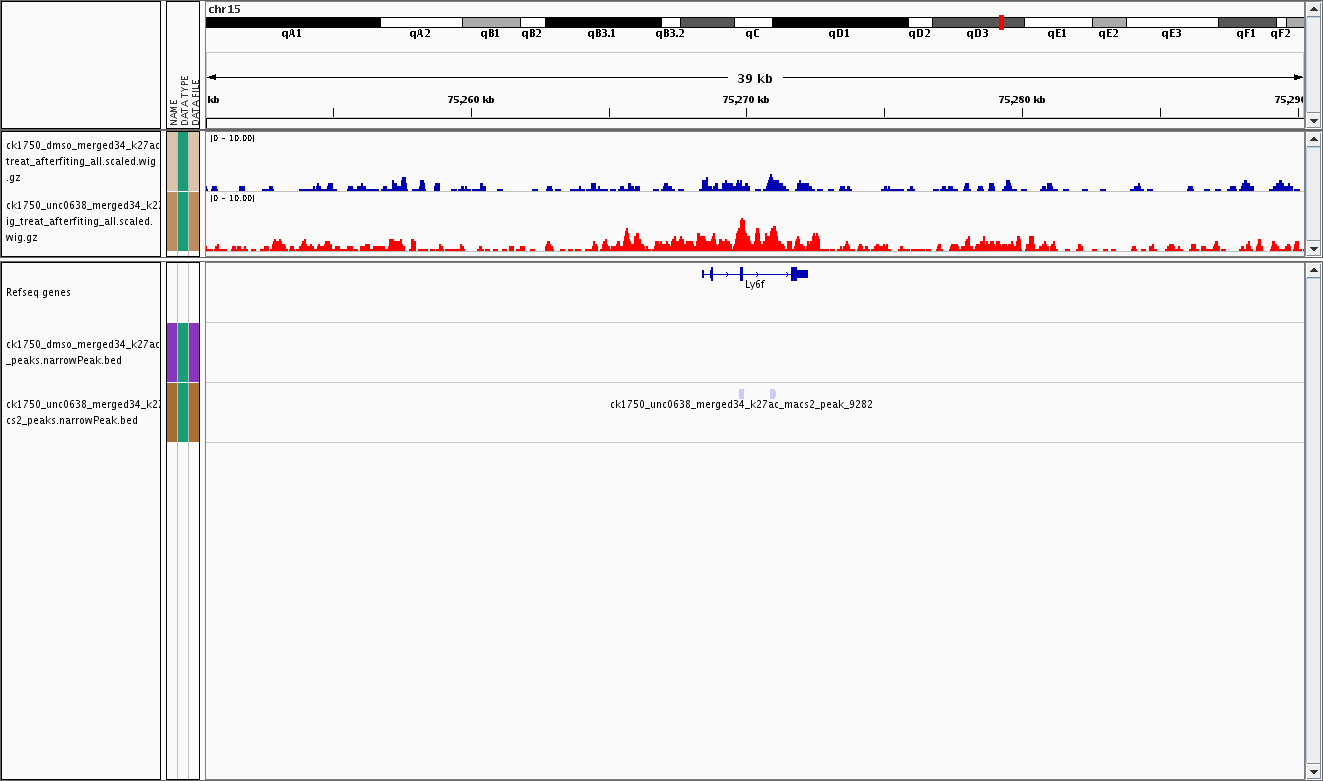This screenshot has width=1323, height=781.
Task: Click the blue dmso signal peak over Ly6f
Action: pyautogui.click(x=771, y=184)
